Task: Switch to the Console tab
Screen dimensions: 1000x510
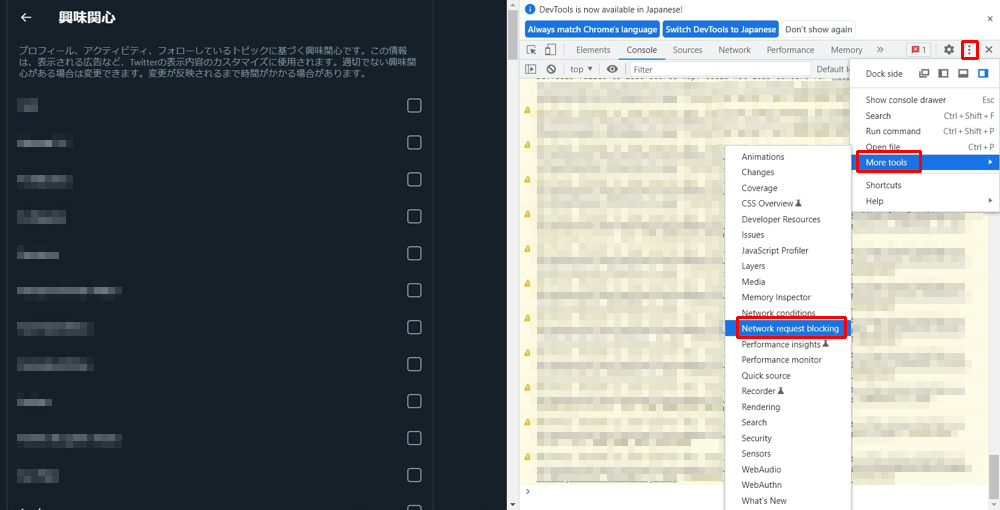Action: 642,50
